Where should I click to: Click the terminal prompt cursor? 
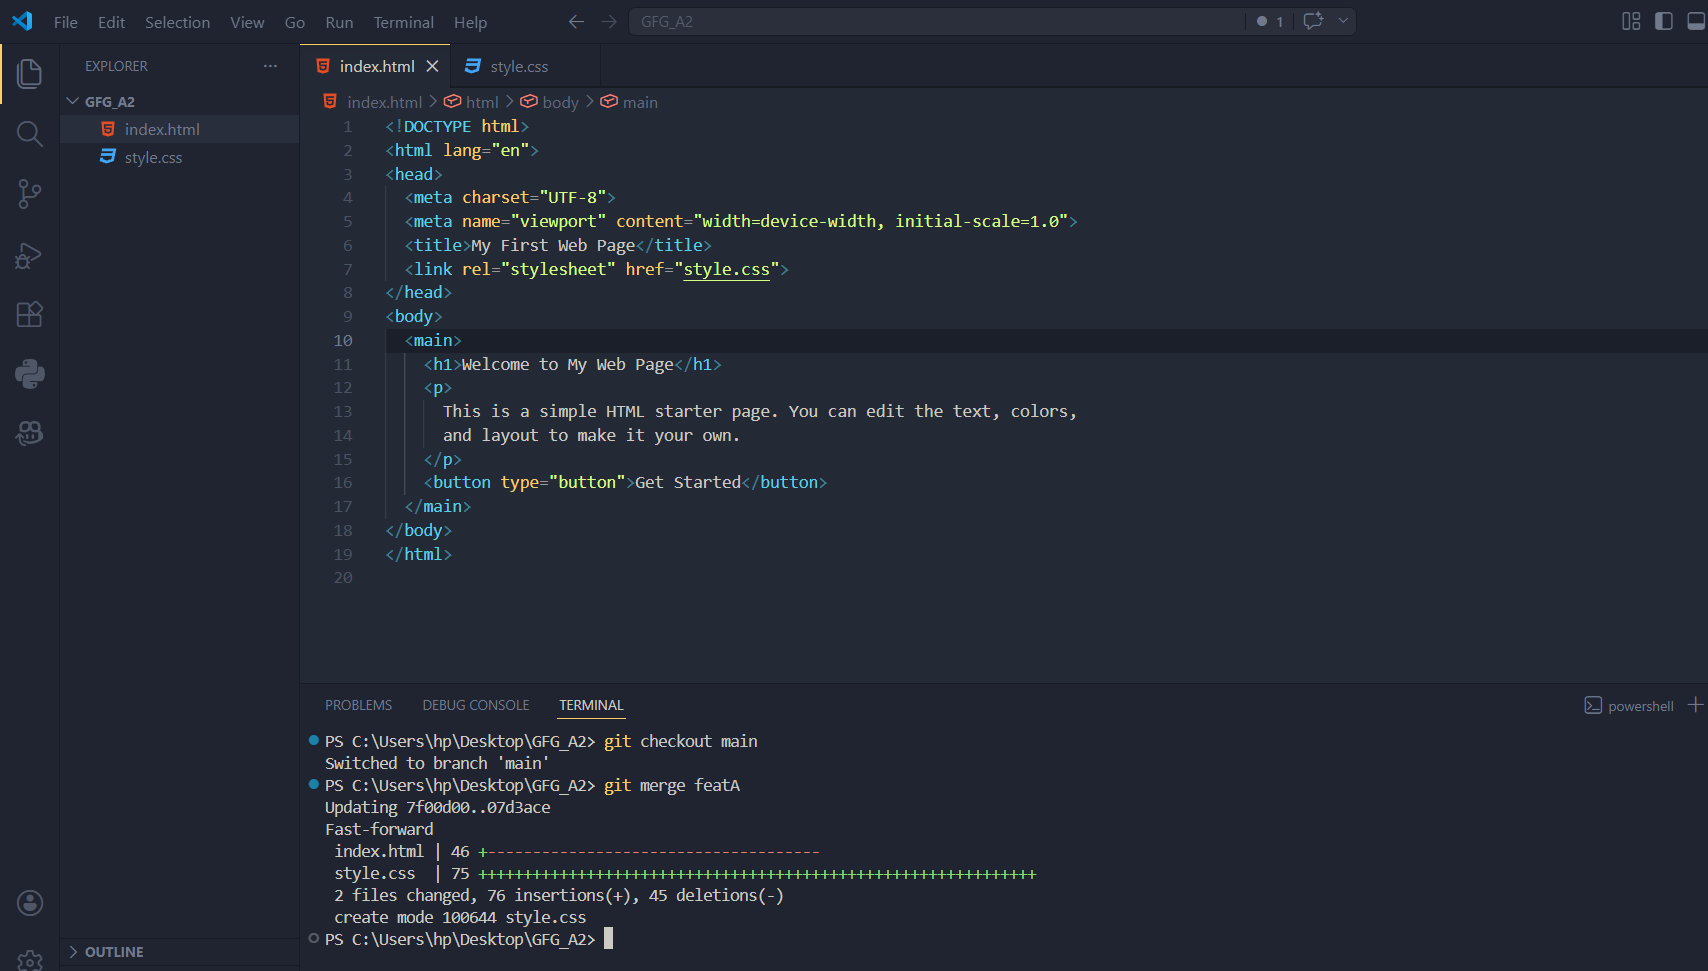(608, 939)
